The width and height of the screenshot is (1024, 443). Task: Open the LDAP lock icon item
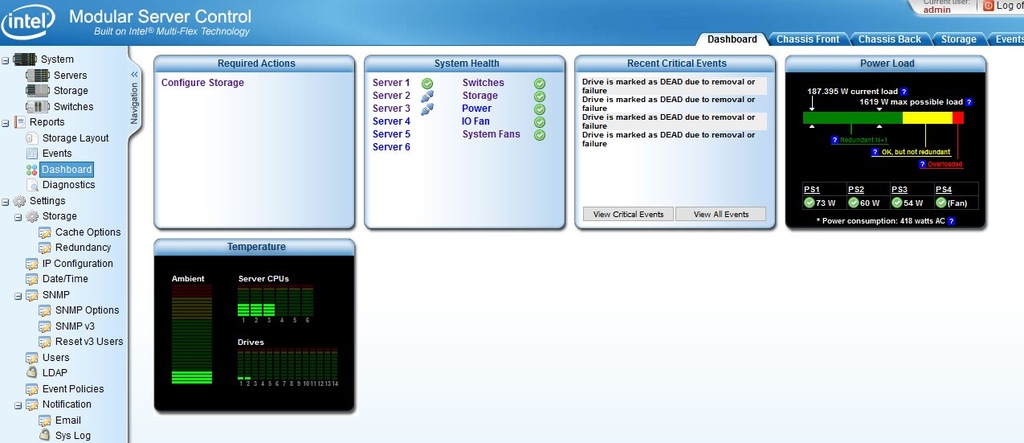(x=33, y=373)
